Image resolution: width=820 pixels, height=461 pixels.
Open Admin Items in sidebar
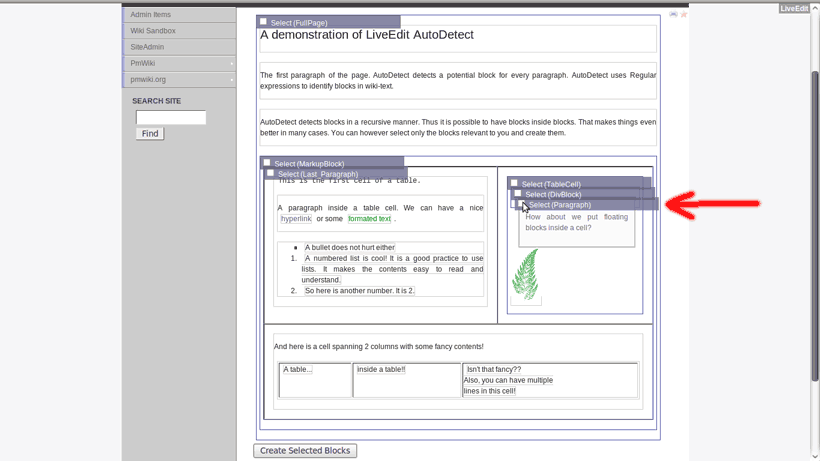point(179,15)
